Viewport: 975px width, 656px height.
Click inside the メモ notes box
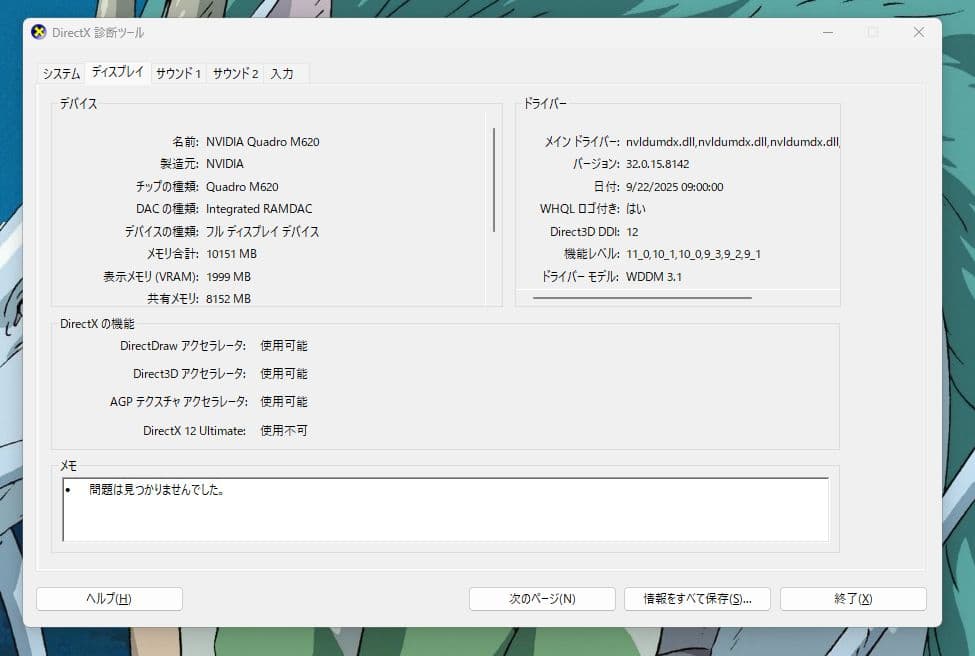click(445, 510)
